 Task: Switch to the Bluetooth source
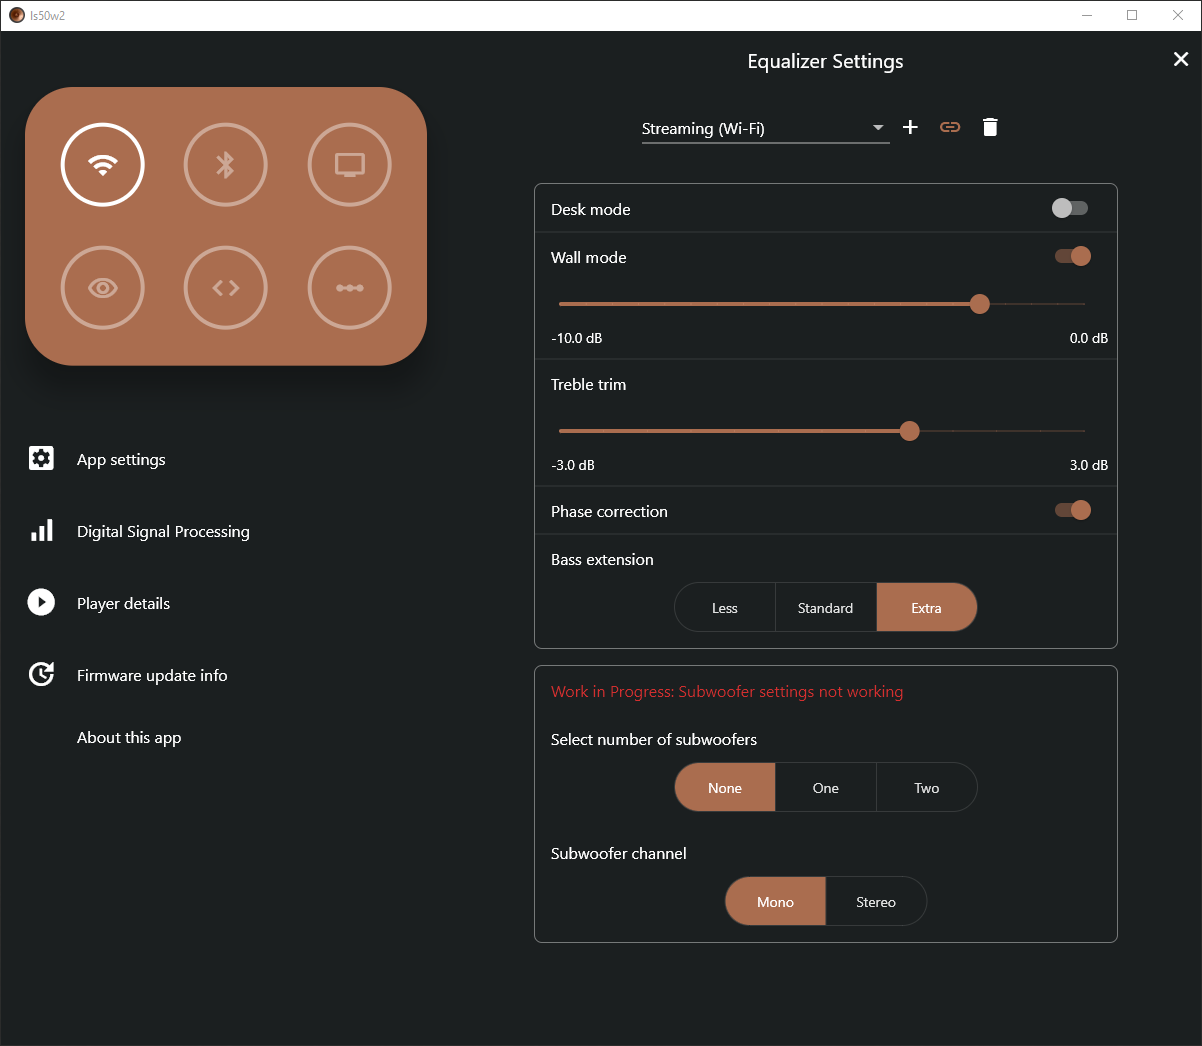coord(226,164)
